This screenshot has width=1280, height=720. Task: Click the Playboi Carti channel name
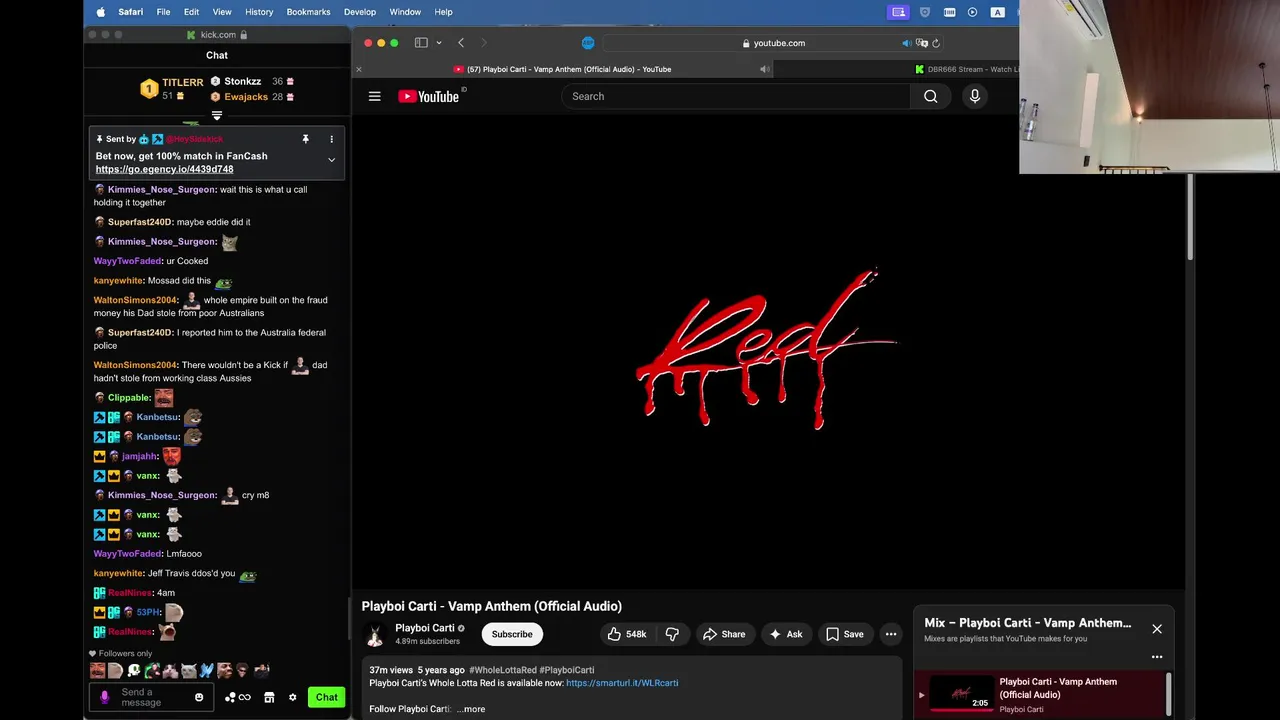click(x=425, y=628)
